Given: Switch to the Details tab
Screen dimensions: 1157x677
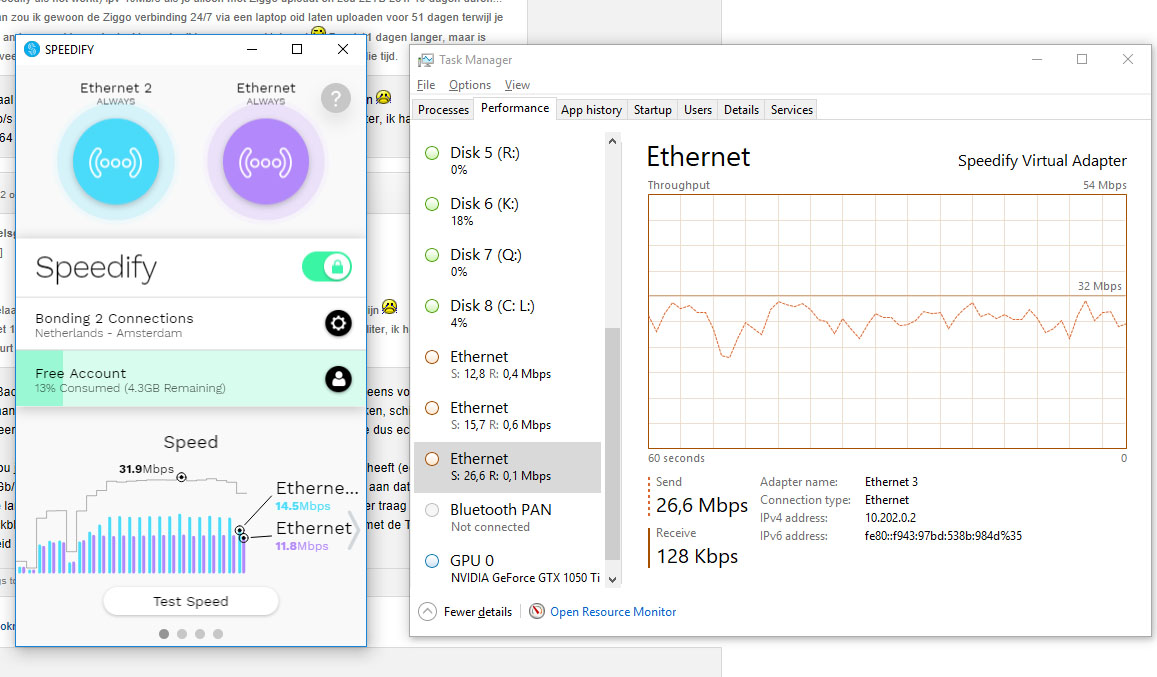Looking at the screenshot, I should (x=741, y=109).
